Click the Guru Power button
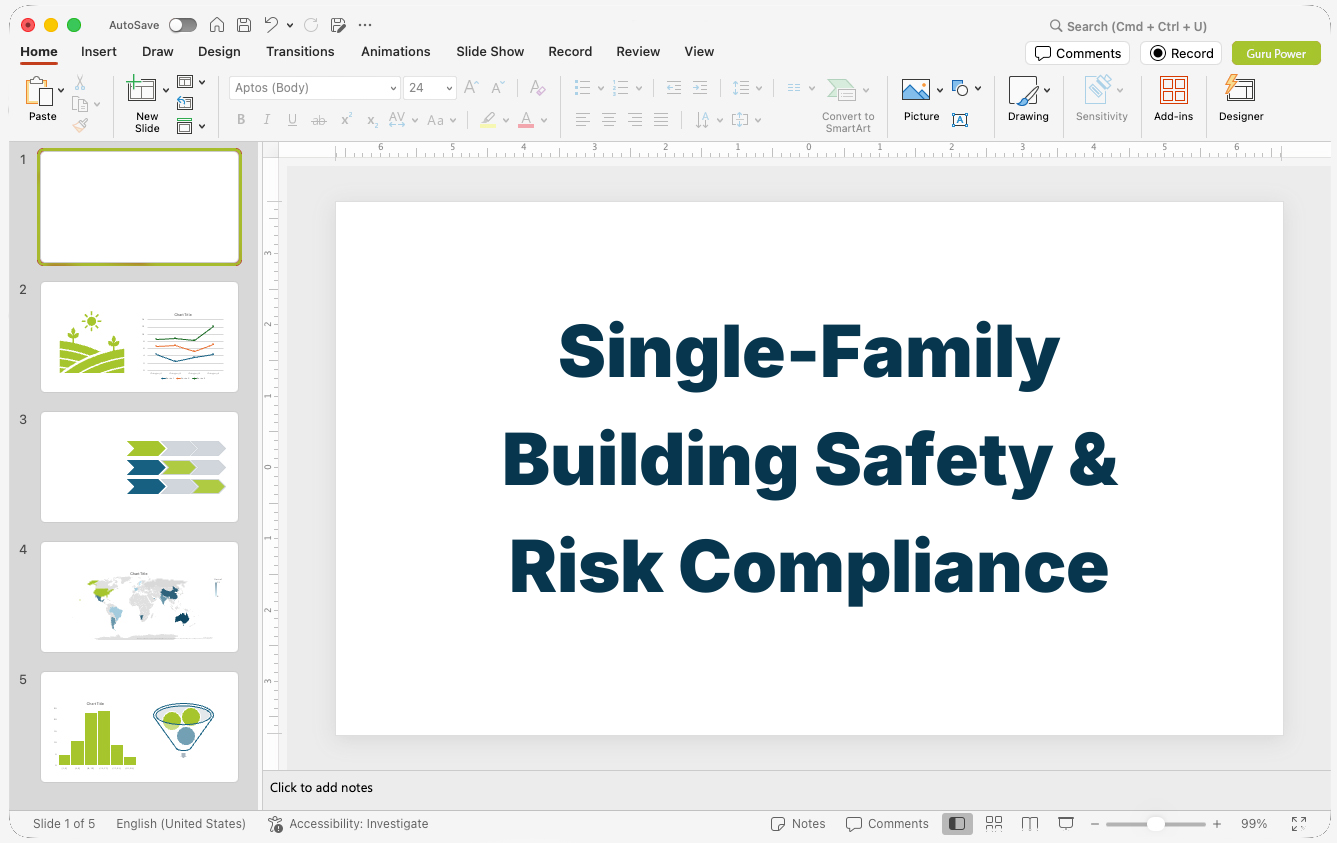This screenshot has width=1337, height=843. tap(1276, 53)
